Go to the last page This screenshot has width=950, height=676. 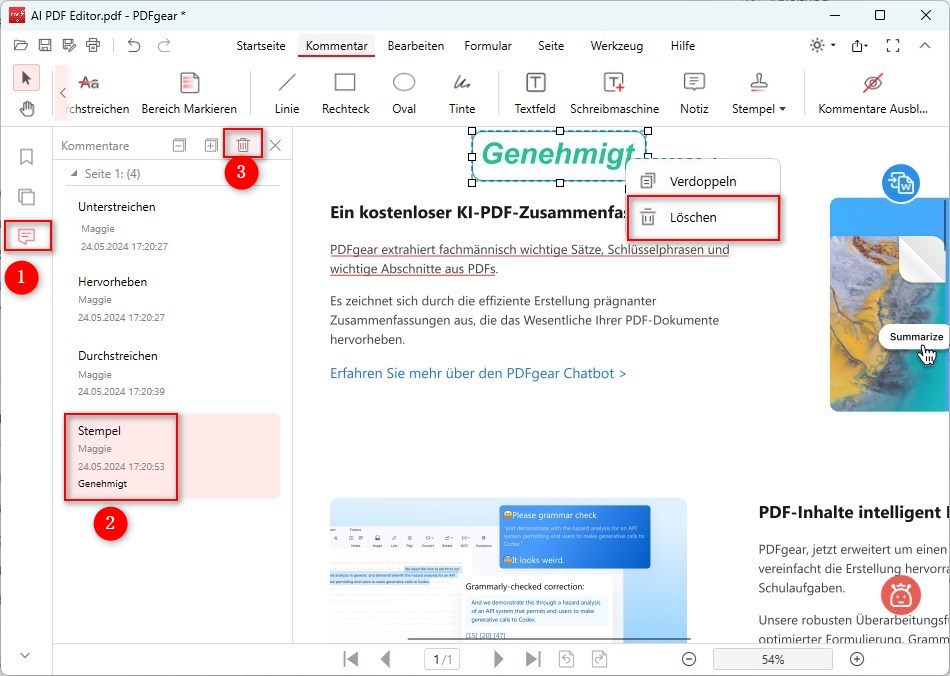(533, 659)
